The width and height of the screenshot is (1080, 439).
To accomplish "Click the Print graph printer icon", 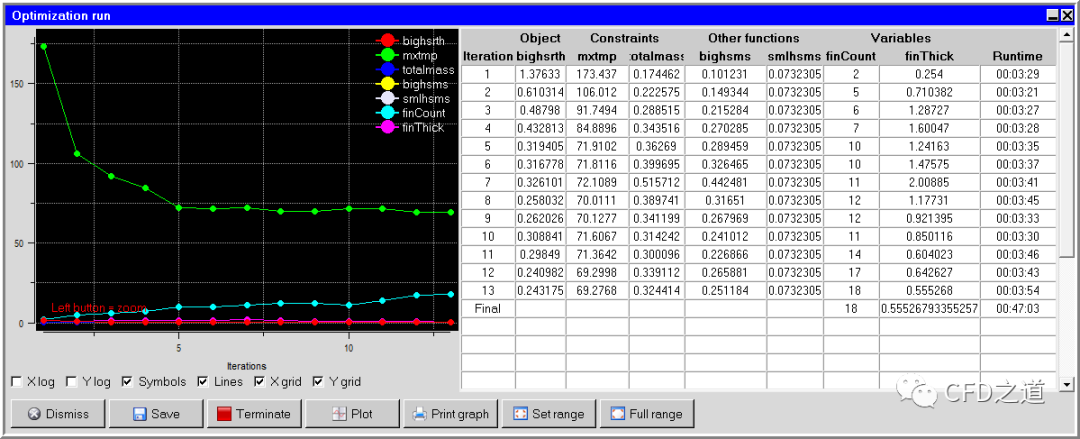I will pos(420,414).
